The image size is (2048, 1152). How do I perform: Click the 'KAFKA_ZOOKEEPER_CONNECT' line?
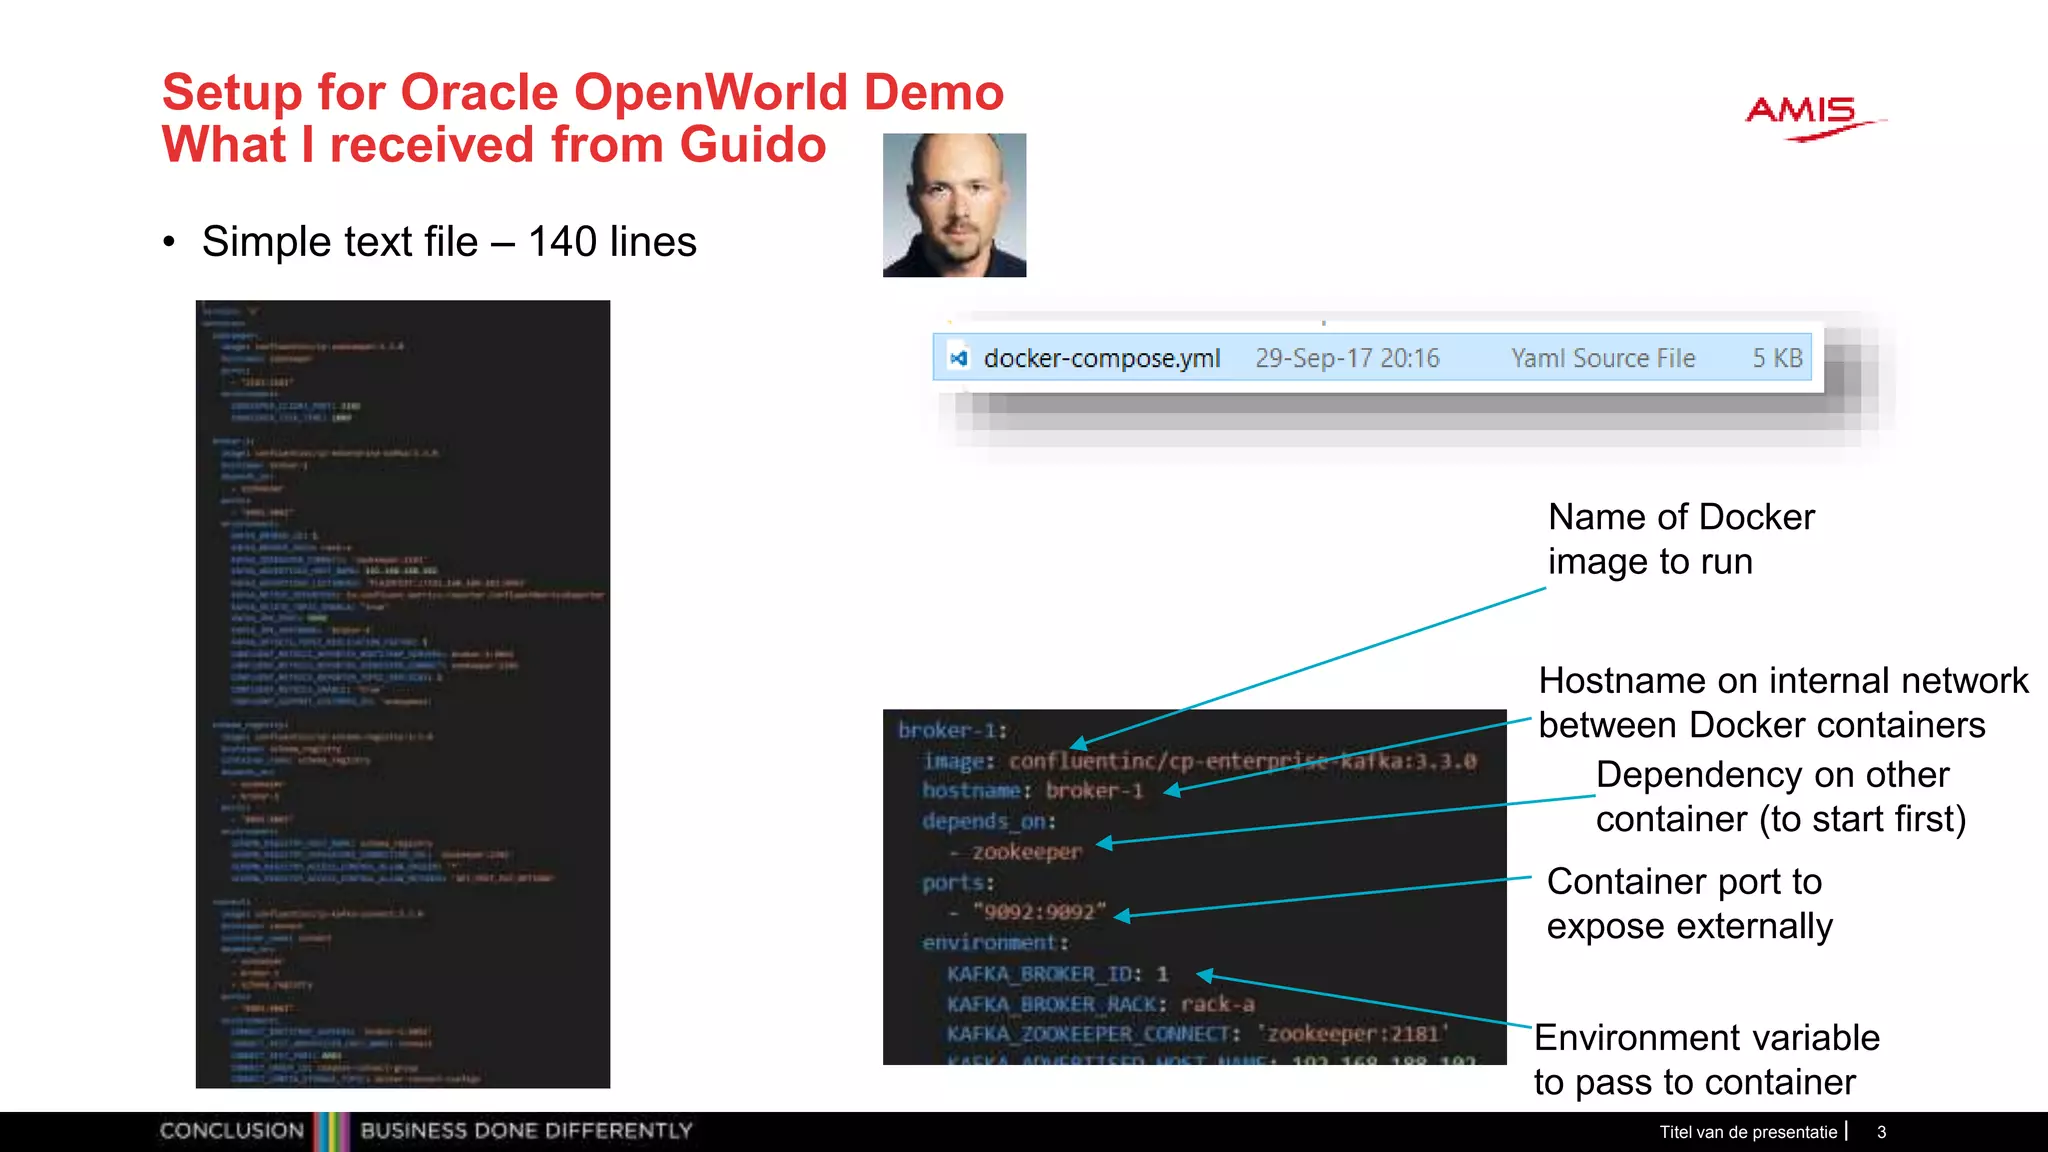(x=1197, y=1034)
